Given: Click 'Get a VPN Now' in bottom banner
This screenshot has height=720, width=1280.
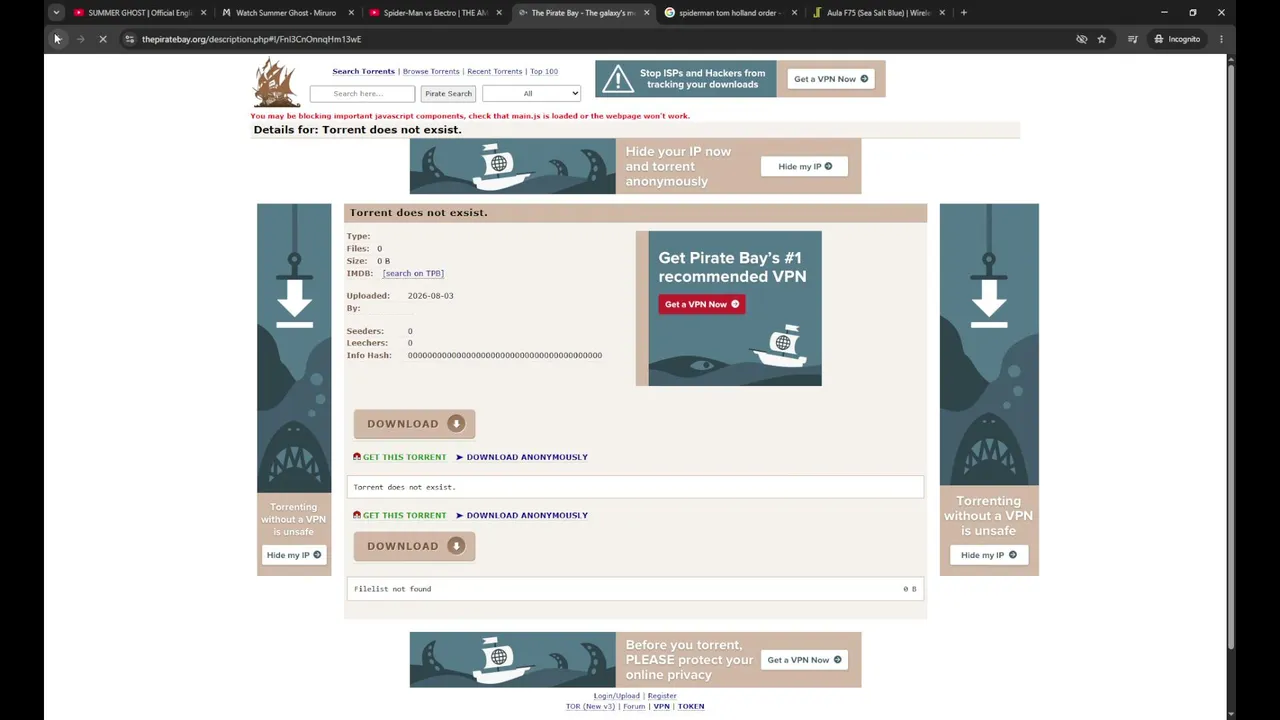Looking at the screenshot, I should (x=805, y=660).
